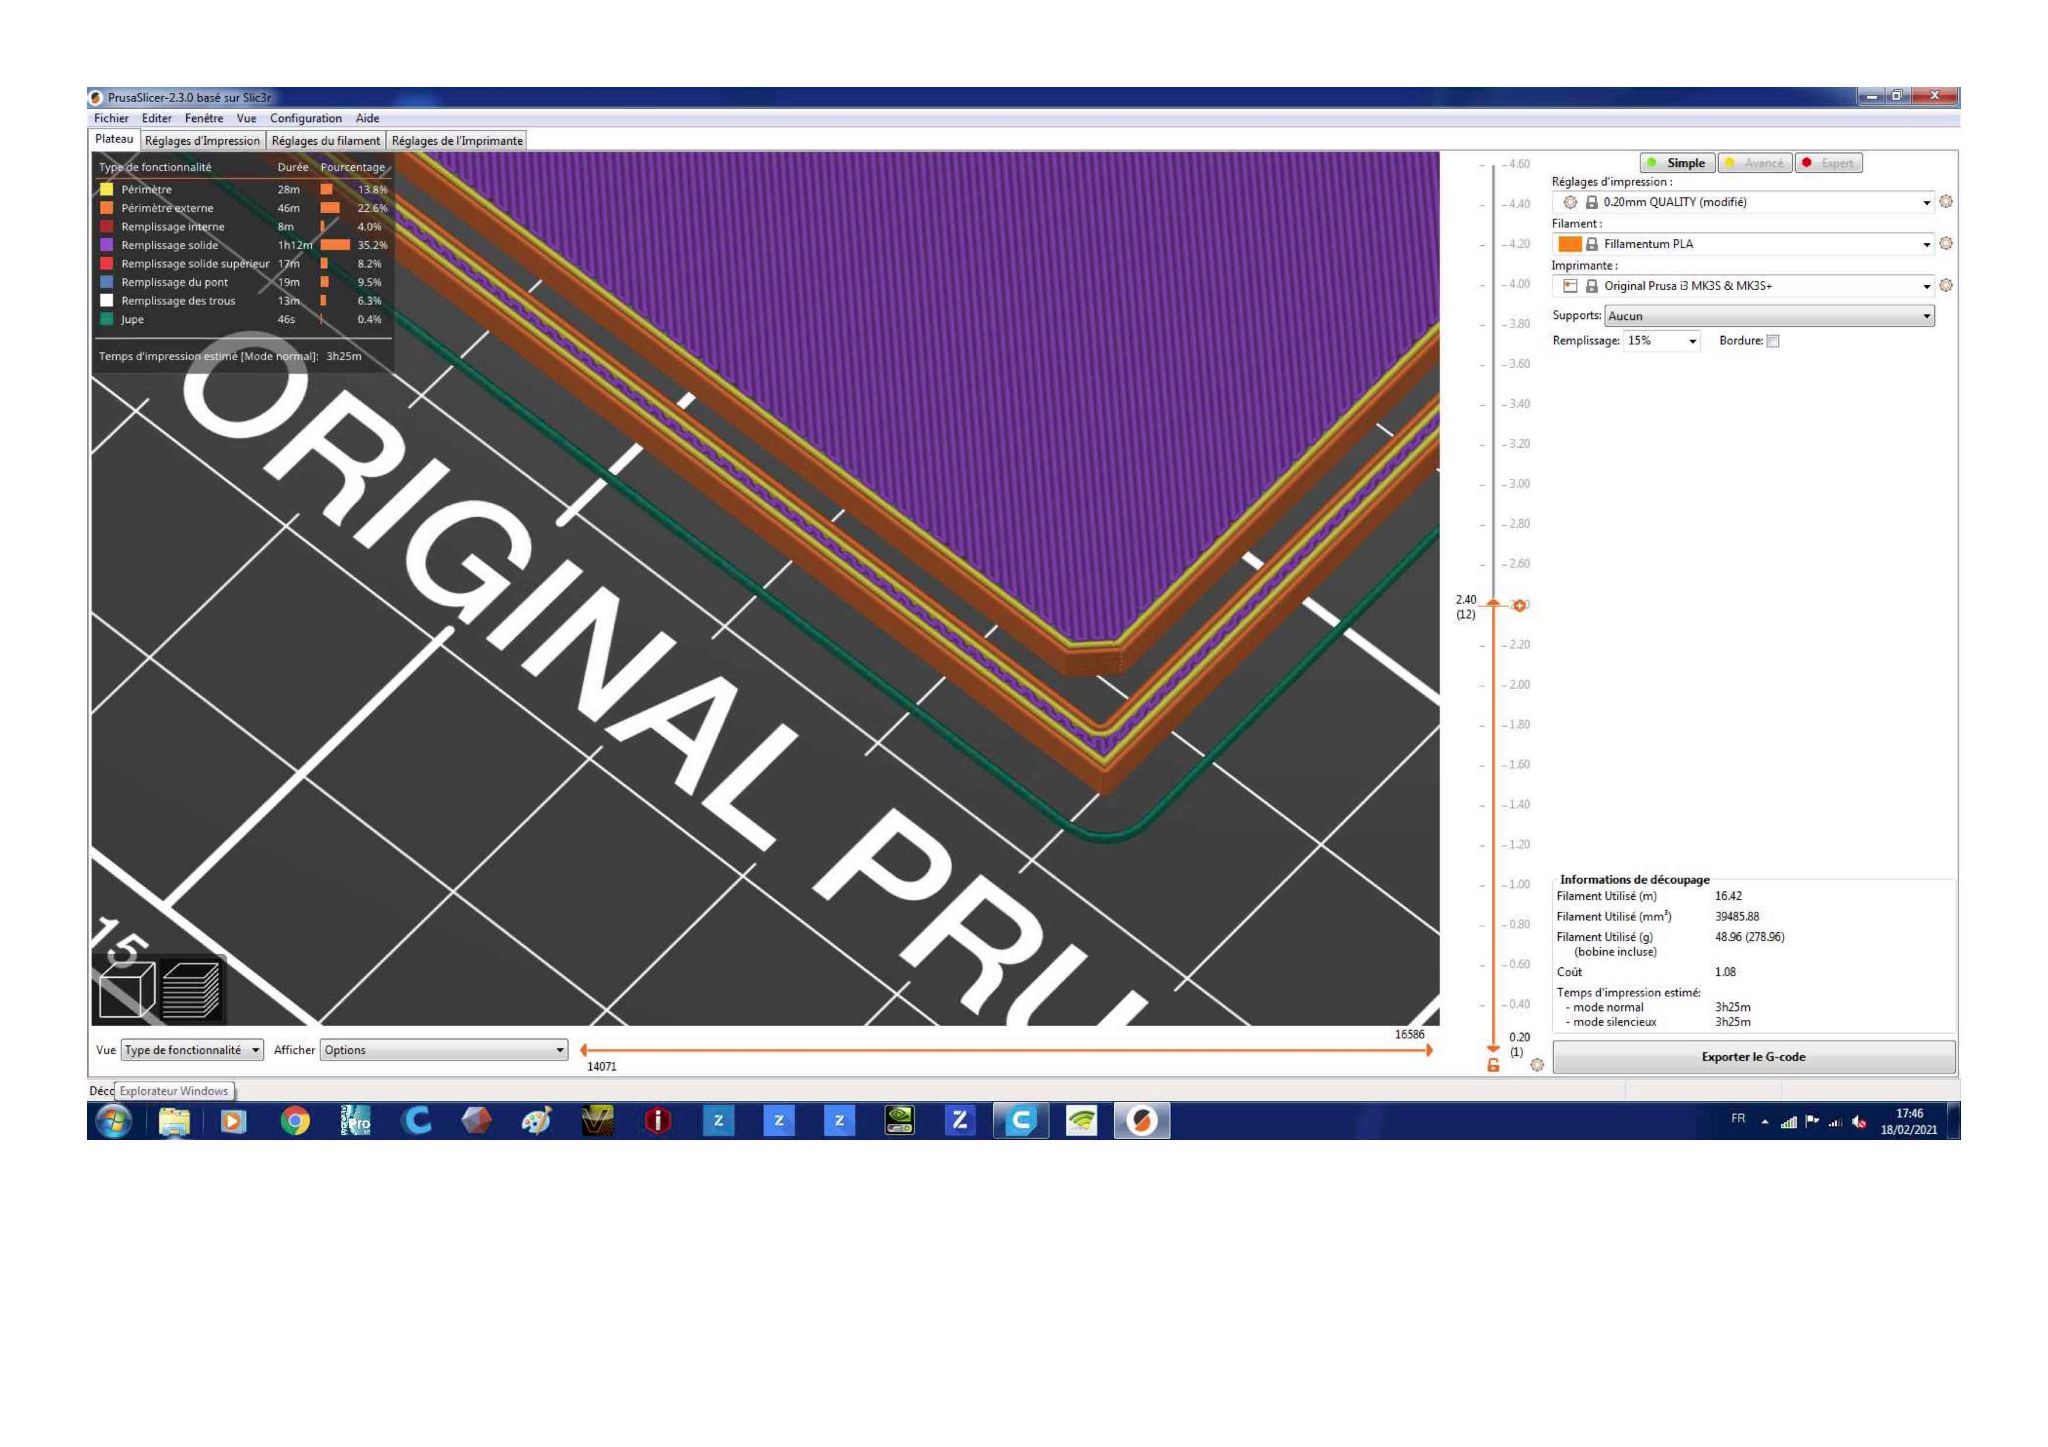The image size is (2048, 1447).
Task: Open Vue dropdown Type de fonctionnalité
Action: click(x=193, y=1050)
